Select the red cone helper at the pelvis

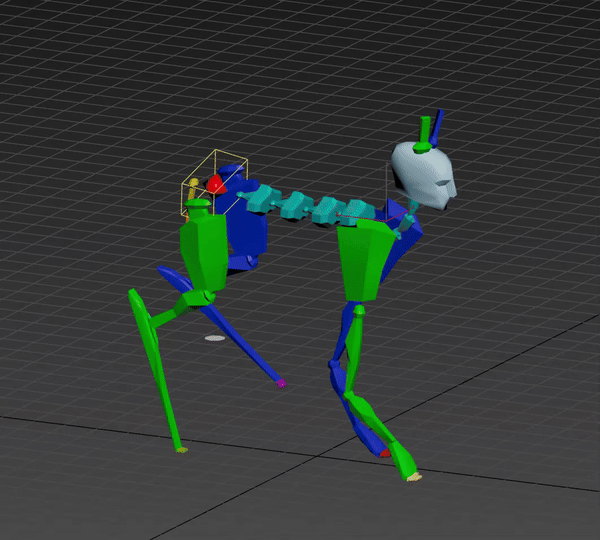216,184
